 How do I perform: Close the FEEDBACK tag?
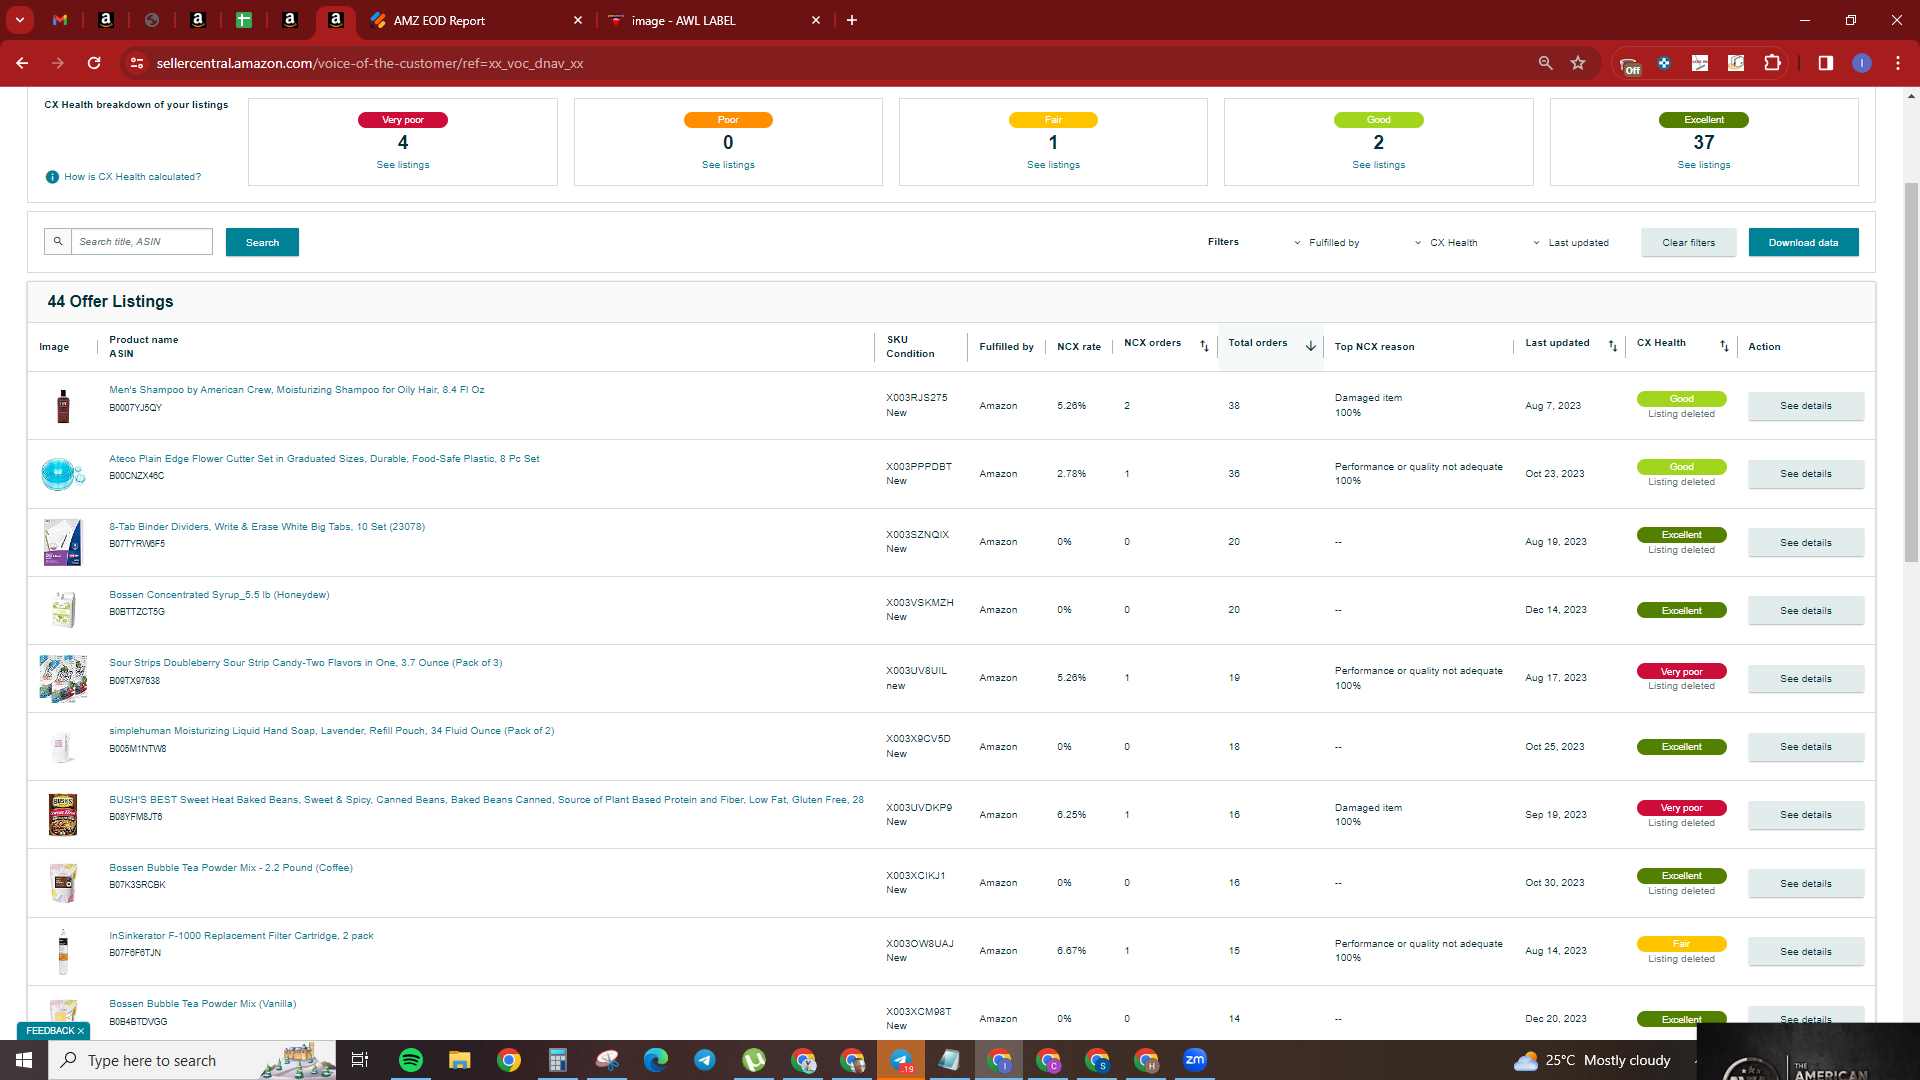[x=81, y=1031]
